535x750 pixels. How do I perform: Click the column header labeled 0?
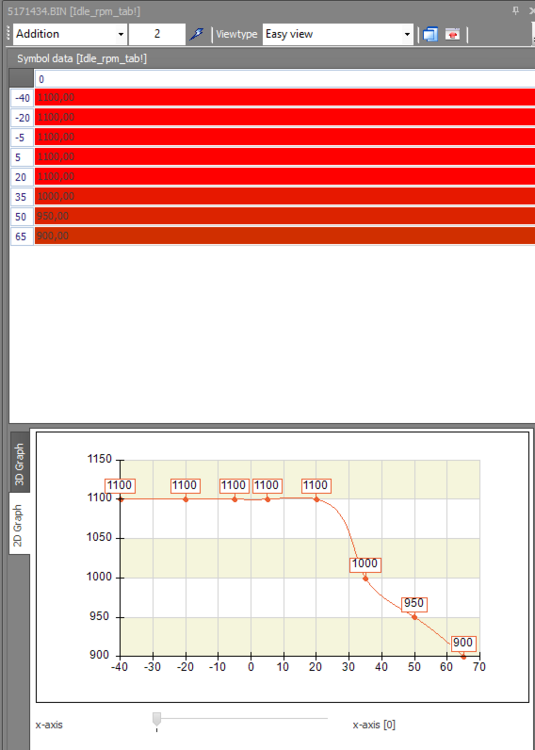coord(284,79)
